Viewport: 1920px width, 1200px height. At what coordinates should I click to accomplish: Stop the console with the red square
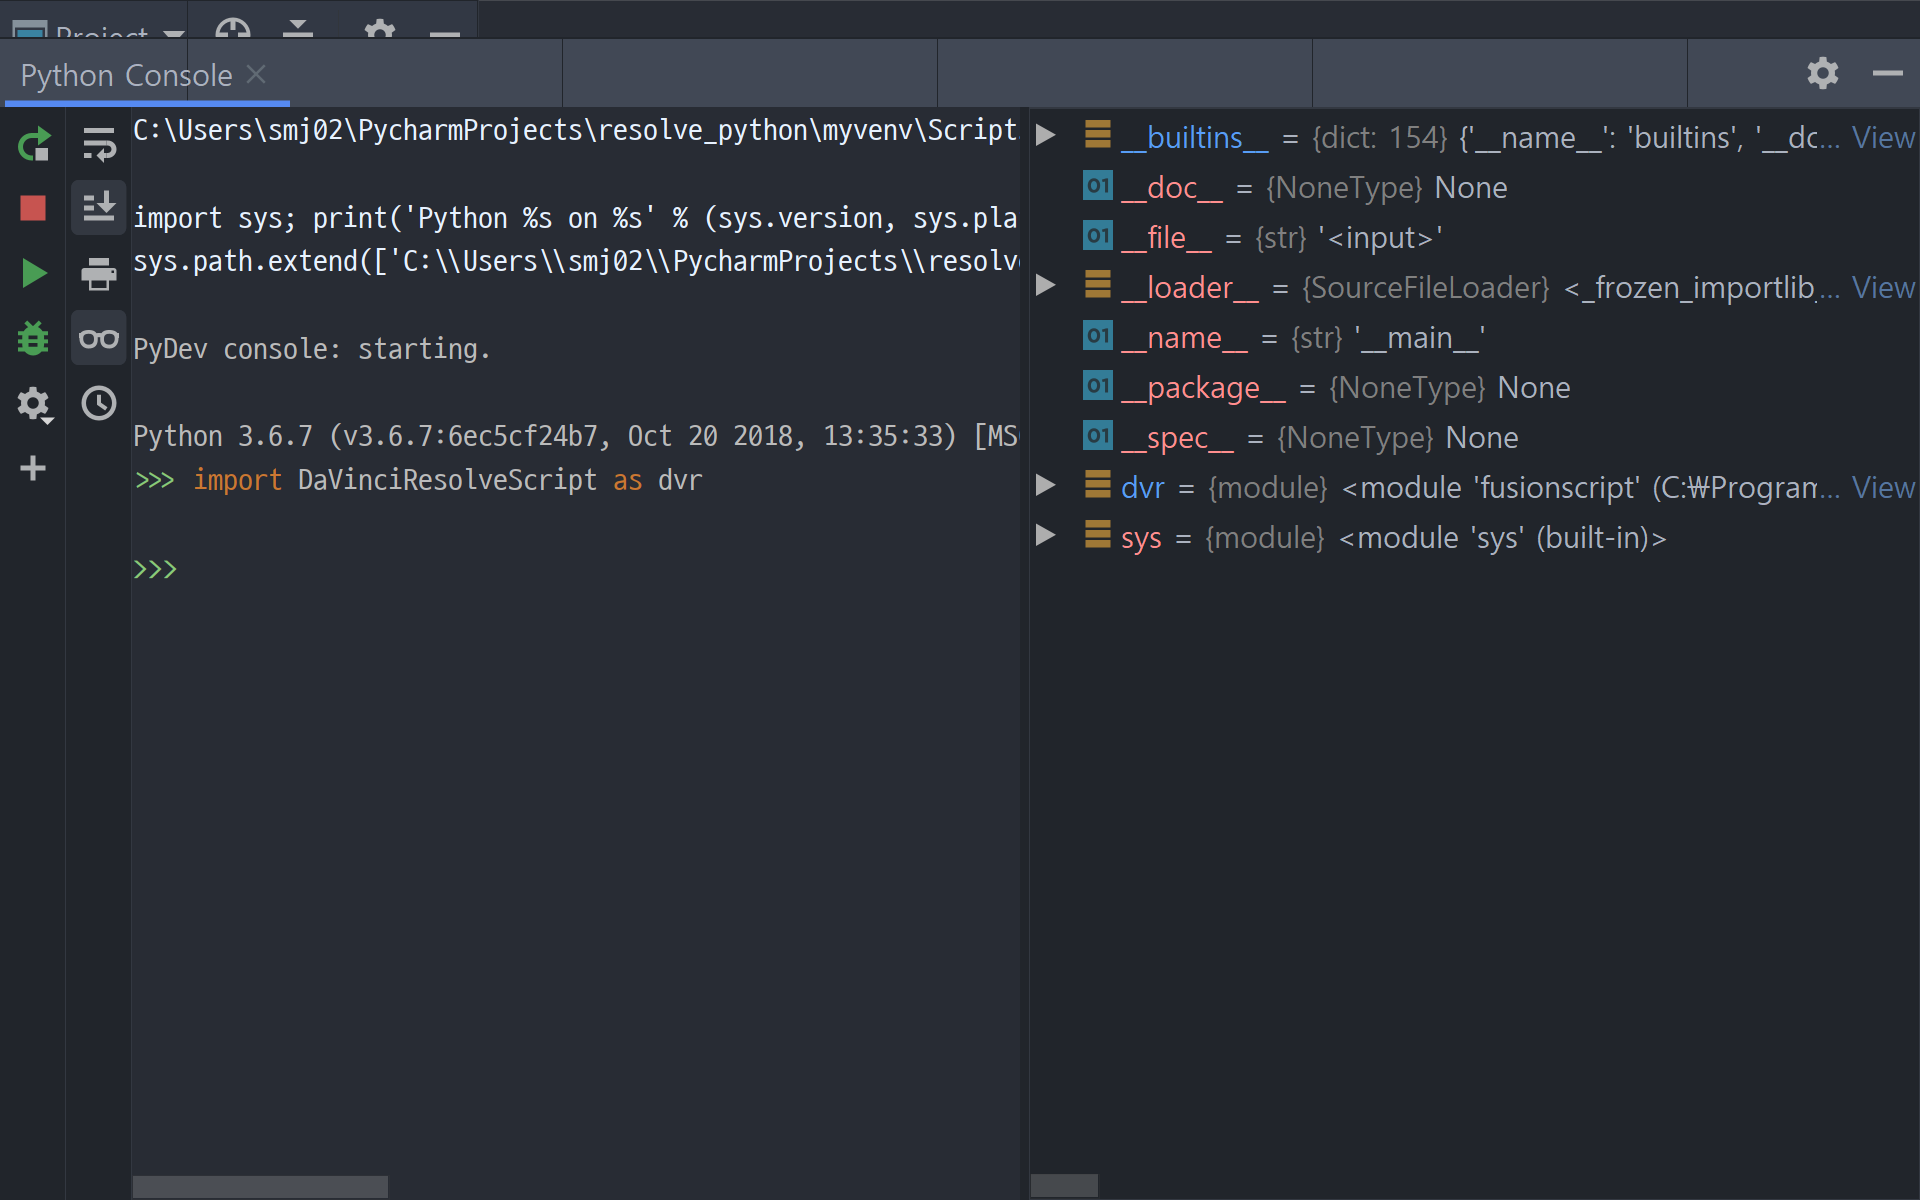pos(33,208)
